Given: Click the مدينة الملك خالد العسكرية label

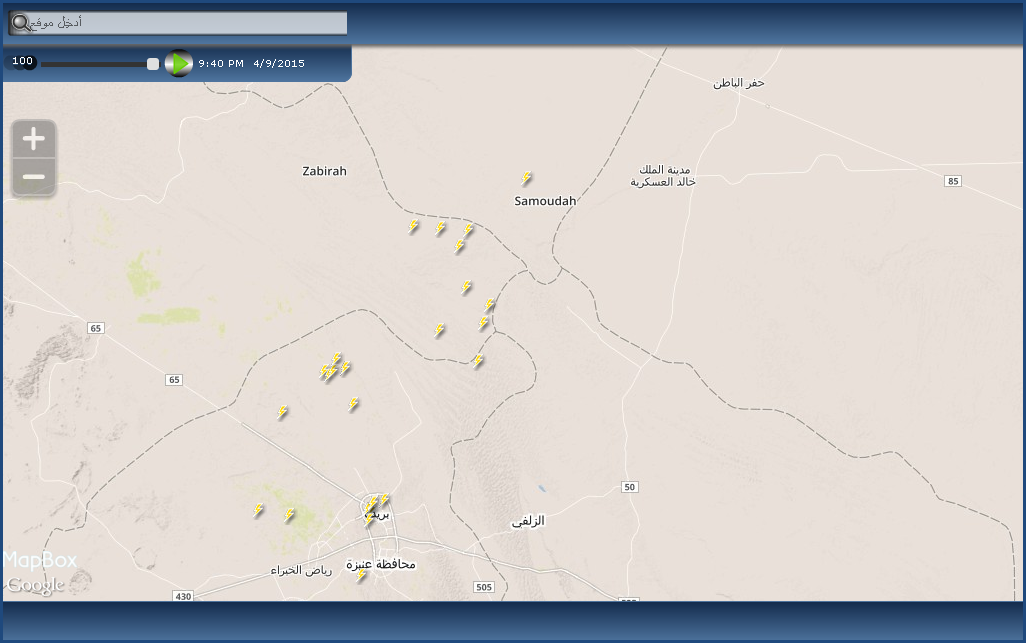Looking at the screenshot, I should [663, 176].
